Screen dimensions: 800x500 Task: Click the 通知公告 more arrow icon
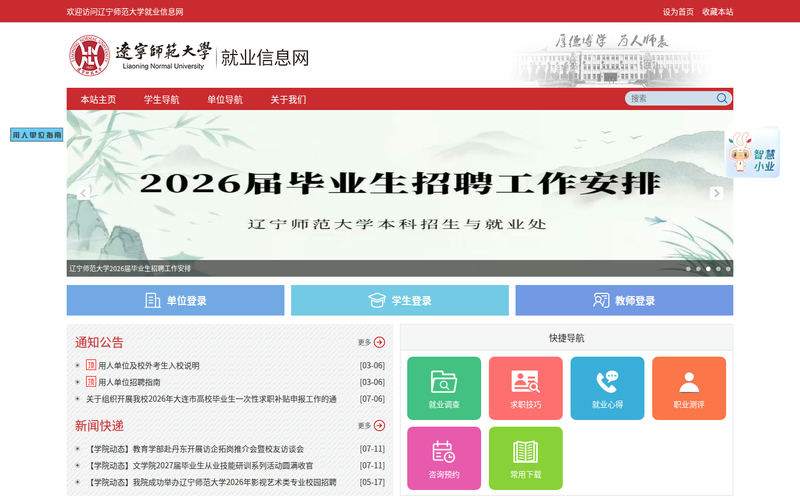(x=379, y=342)
